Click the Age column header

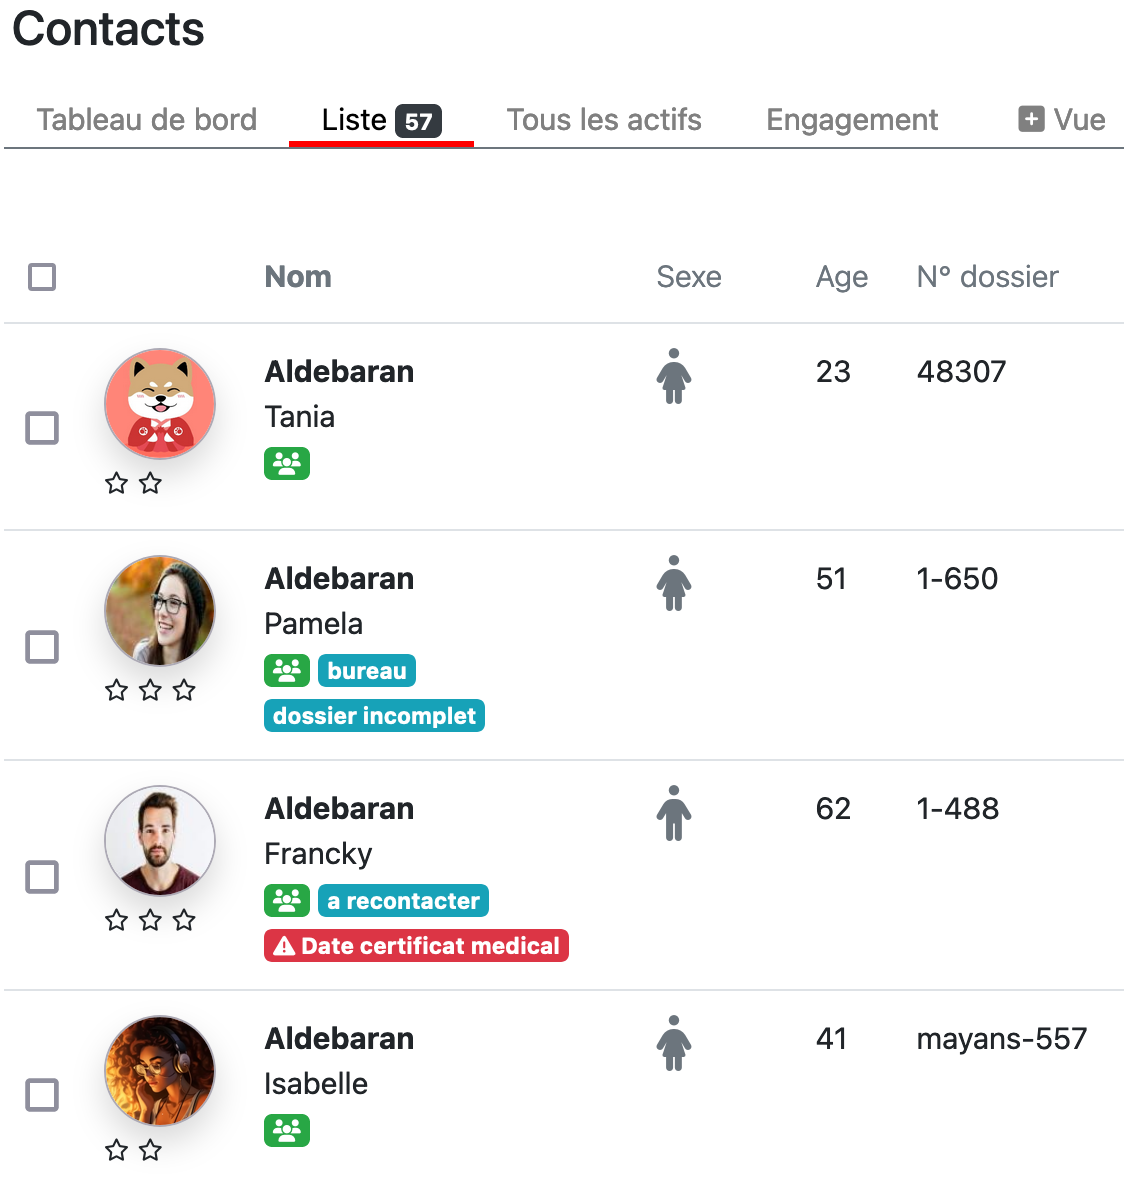pyautogui.click(x=841, y=277)
